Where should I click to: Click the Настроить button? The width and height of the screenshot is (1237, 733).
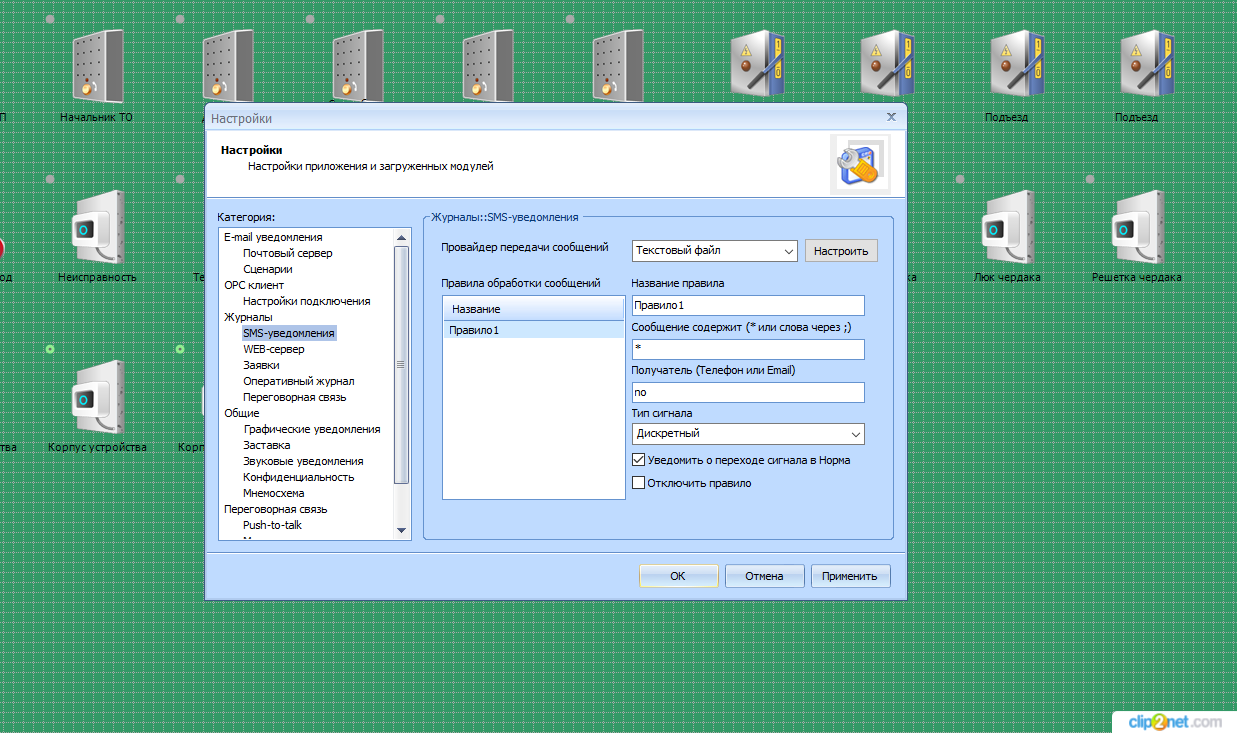click(840, 251)
